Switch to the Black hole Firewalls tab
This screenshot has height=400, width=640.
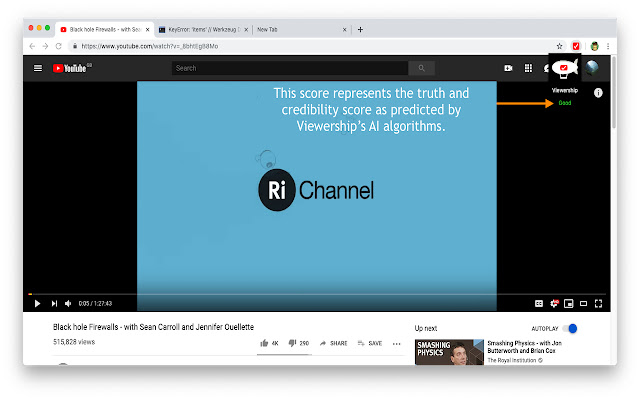[104, 29]
